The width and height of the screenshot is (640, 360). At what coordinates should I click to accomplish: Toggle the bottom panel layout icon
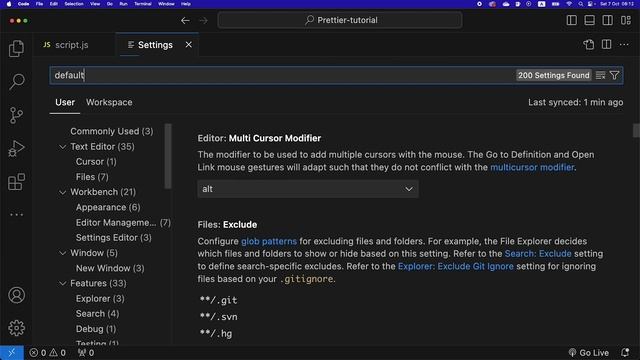[589, 20]
